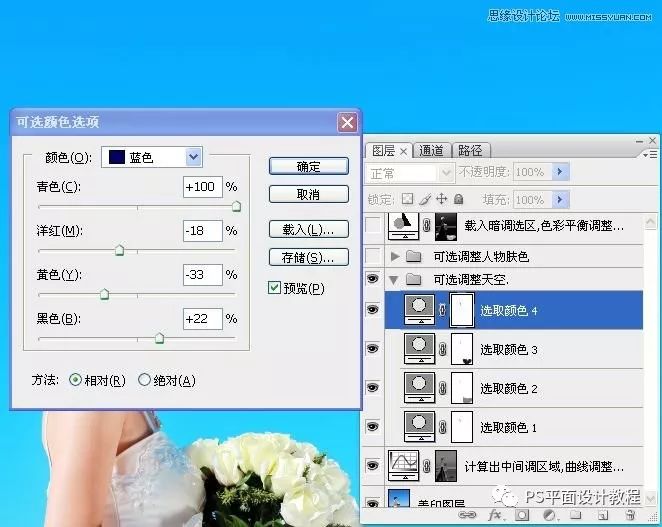Show the 载入暗调选区 color balance layer
Screen dimensions: 662x527
coord(373,225)
